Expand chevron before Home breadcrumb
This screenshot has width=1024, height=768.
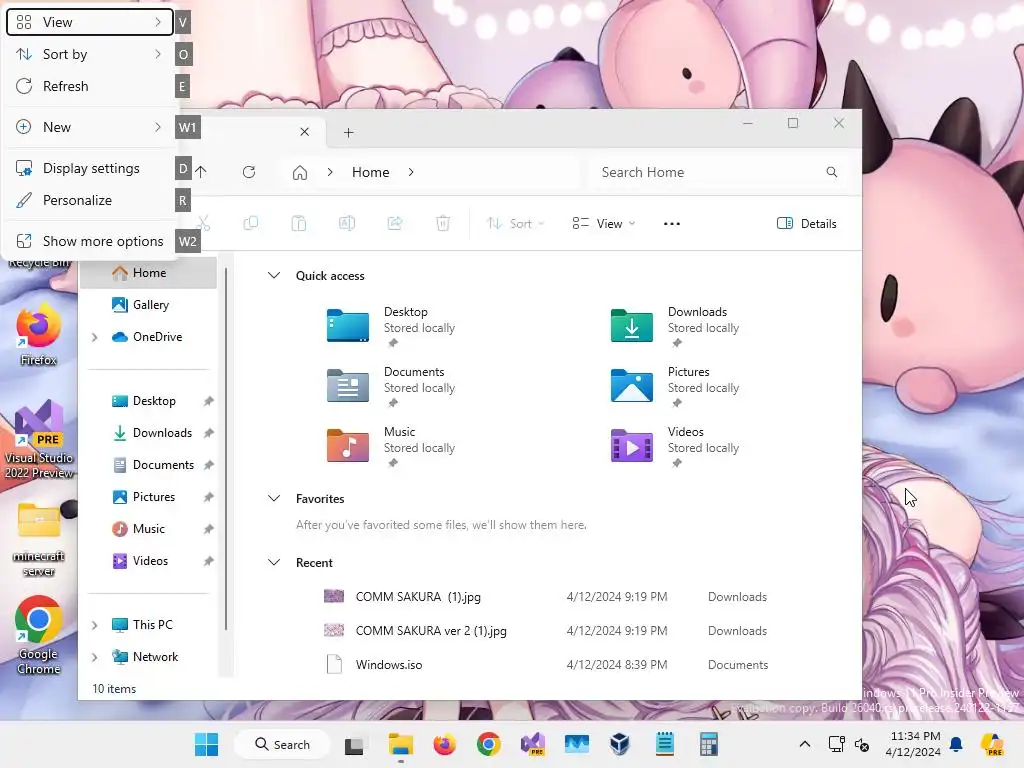[x=330, y=172]
